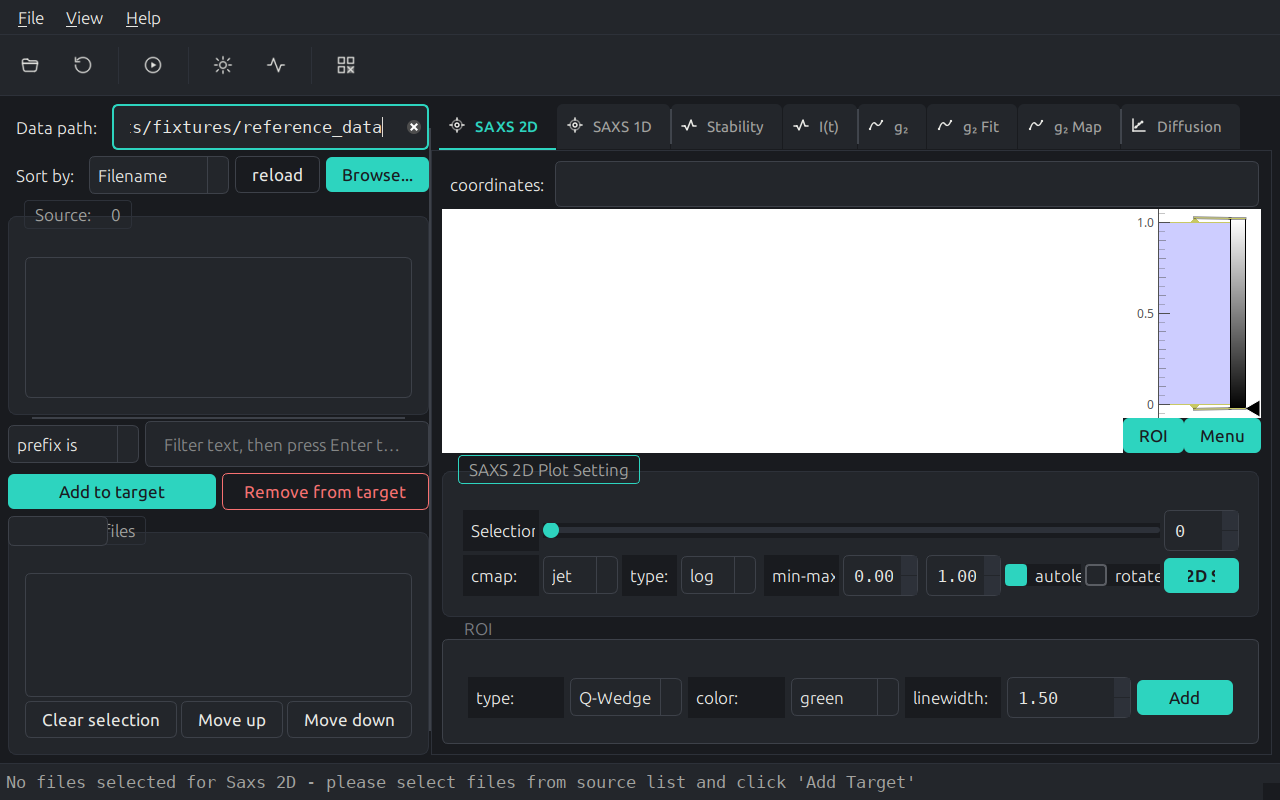Switch to the Diffusion tab
Viewport: 1280px width, 800px height.
pyautogui.click(x=1179, y=127)
